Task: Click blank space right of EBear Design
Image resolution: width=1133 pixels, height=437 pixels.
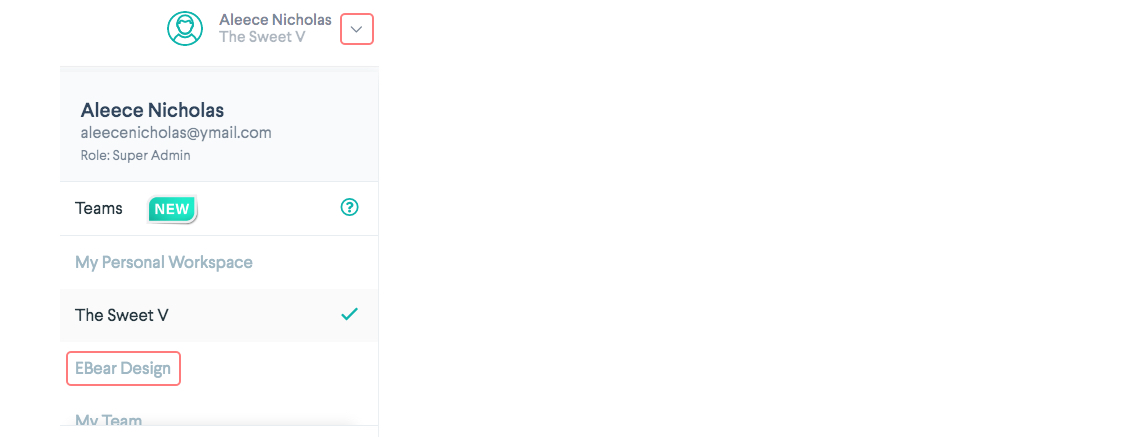Action: pos(280,368)
